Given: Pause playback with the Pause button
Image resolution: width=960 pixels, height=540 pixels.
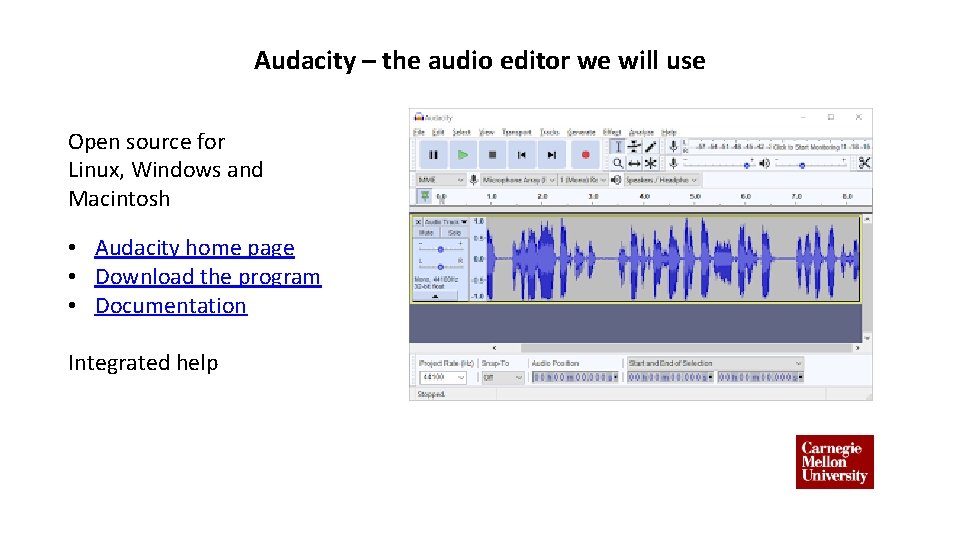Looking at the screenshot, I should (x=433, y=155).
